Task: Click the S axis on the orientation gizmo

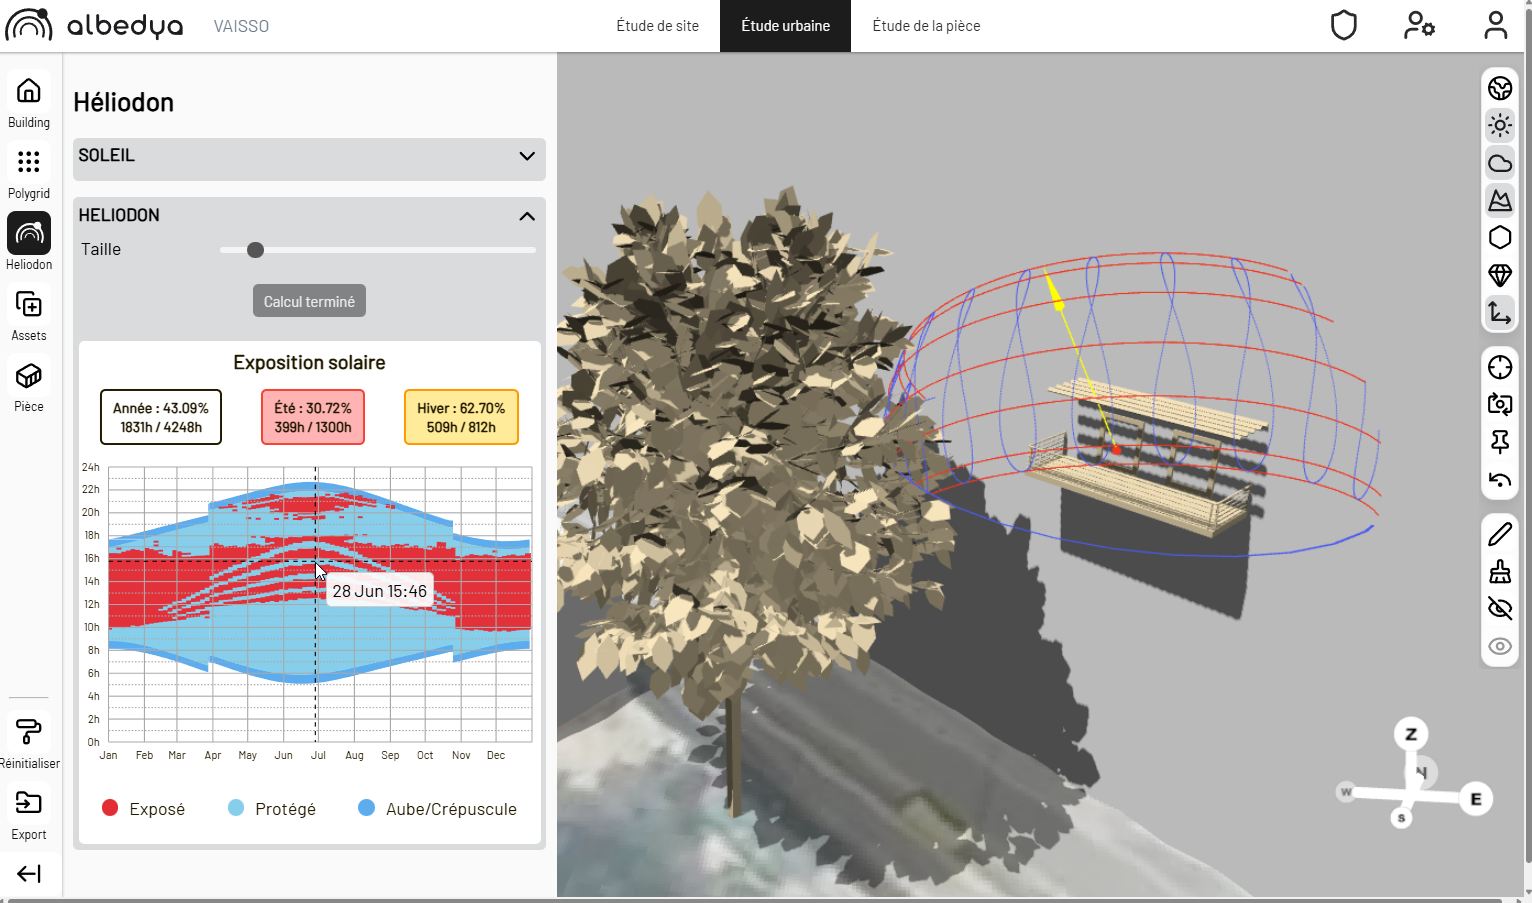Action: (x=1401, y=818)
